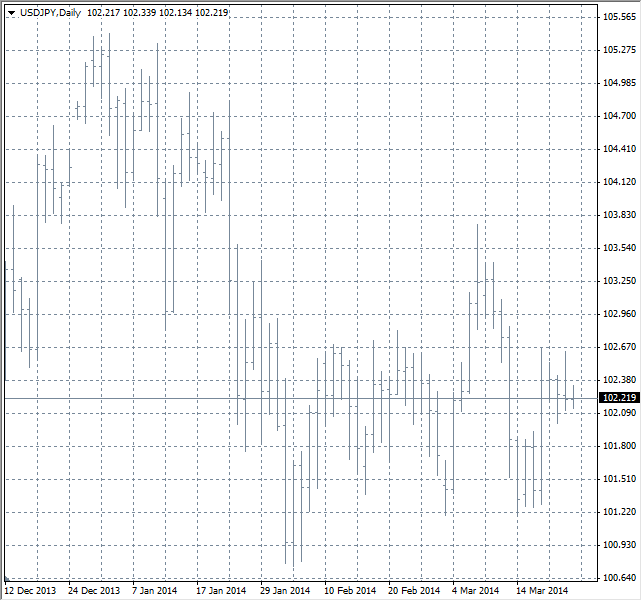Pick the 29 Jan 2014 date label
This screenshot has width=642, height=601.
pos(285,591)
